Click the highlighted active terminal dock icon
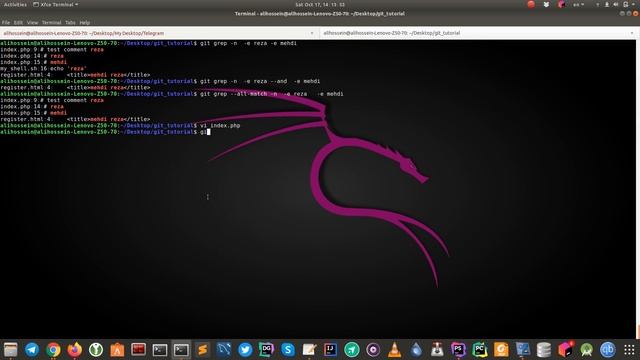640x360 pixels. [x=181, y=350]
